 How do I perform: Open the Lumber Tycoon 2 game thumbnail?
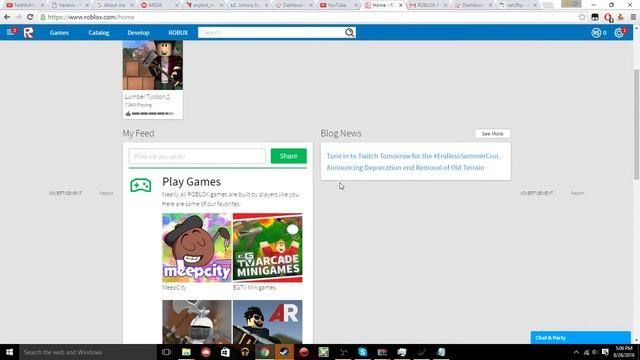coord(153,65)
